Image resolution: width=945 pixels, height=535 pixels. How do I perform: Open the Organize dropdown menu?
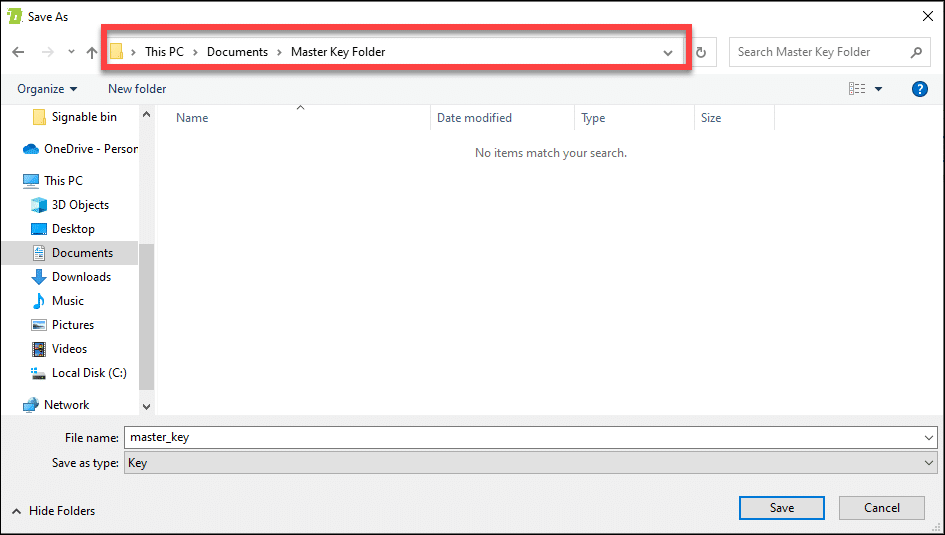tap(47, 89)
